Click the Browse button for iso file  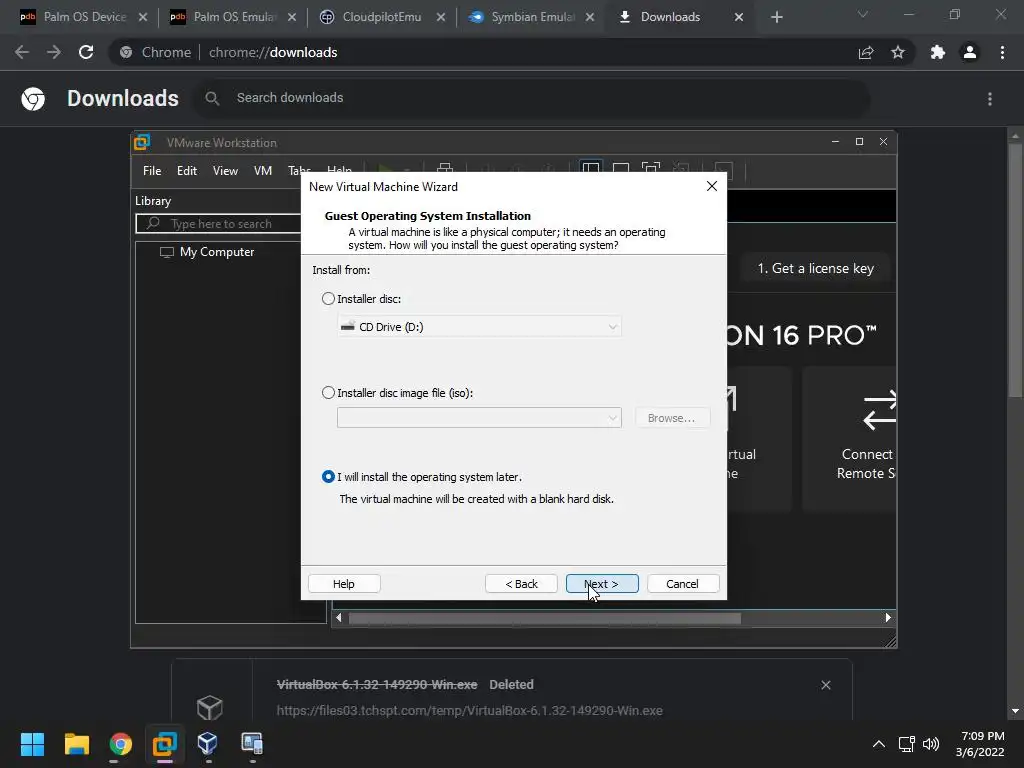pyautogui.click(x=671, y=418)
